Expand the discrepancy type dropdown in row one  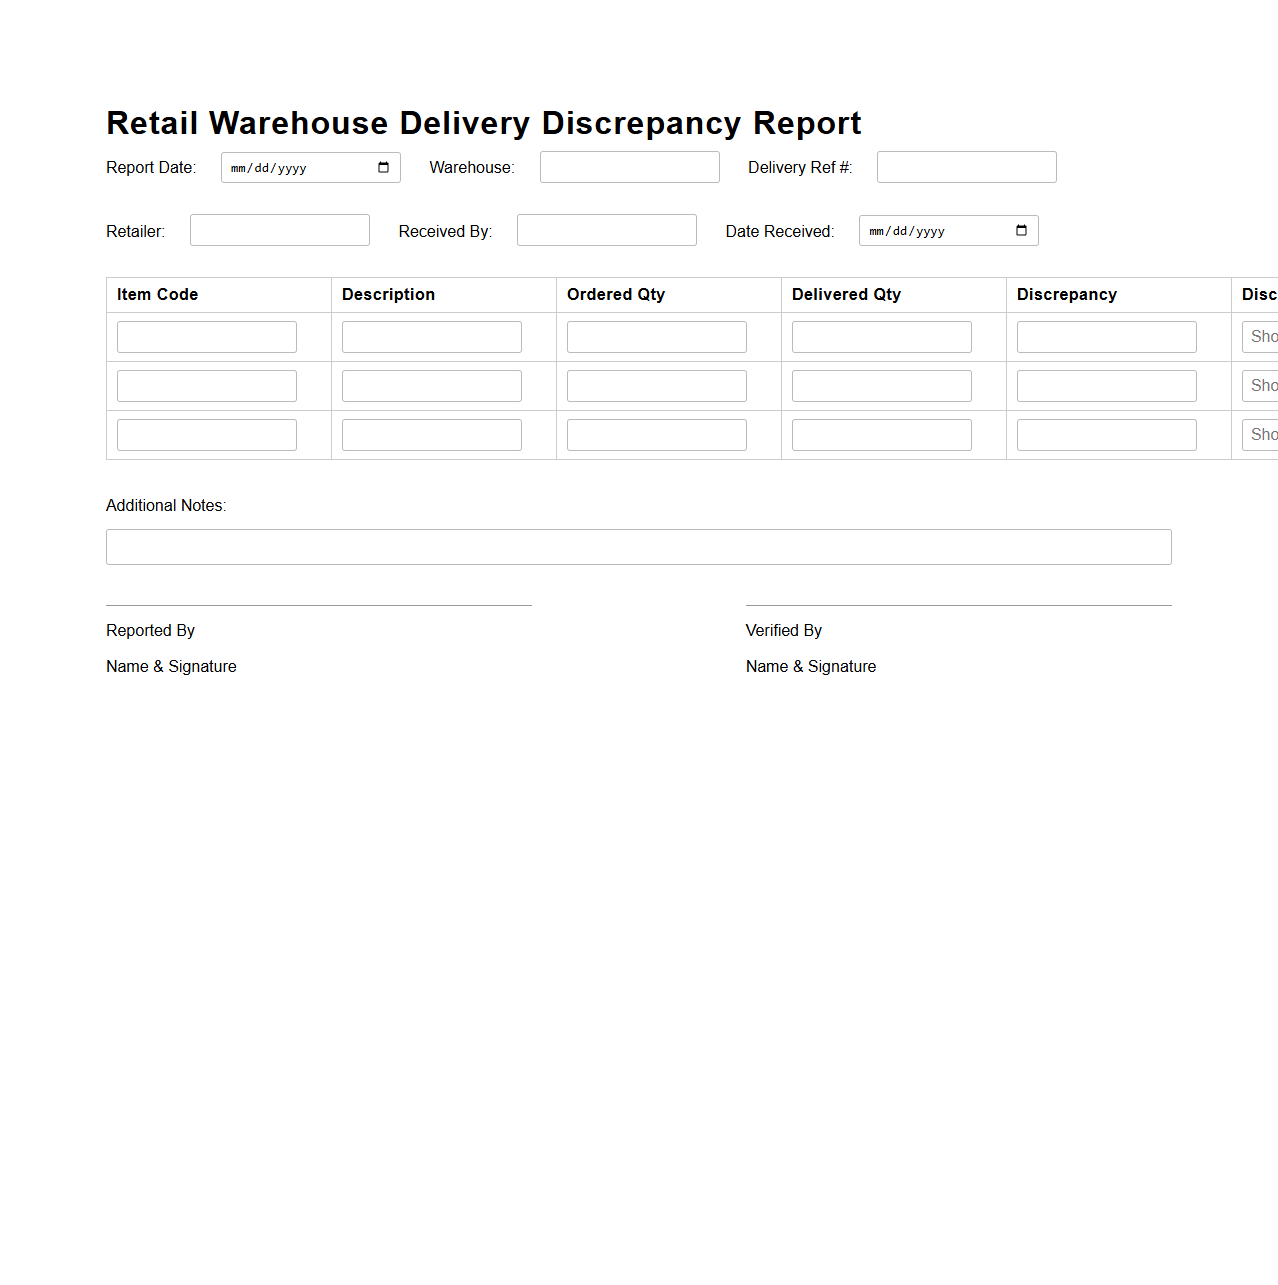click(x=1262, y=336)
